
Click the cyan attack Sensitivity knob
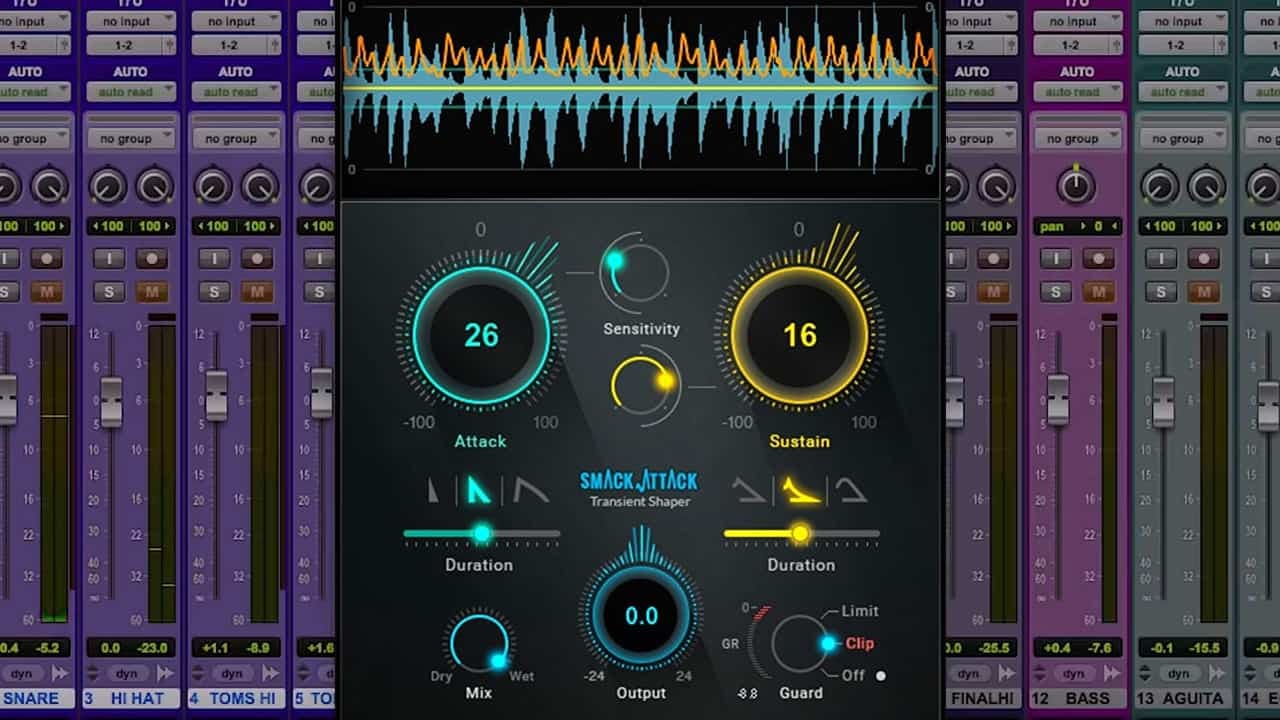click(635, 272)
